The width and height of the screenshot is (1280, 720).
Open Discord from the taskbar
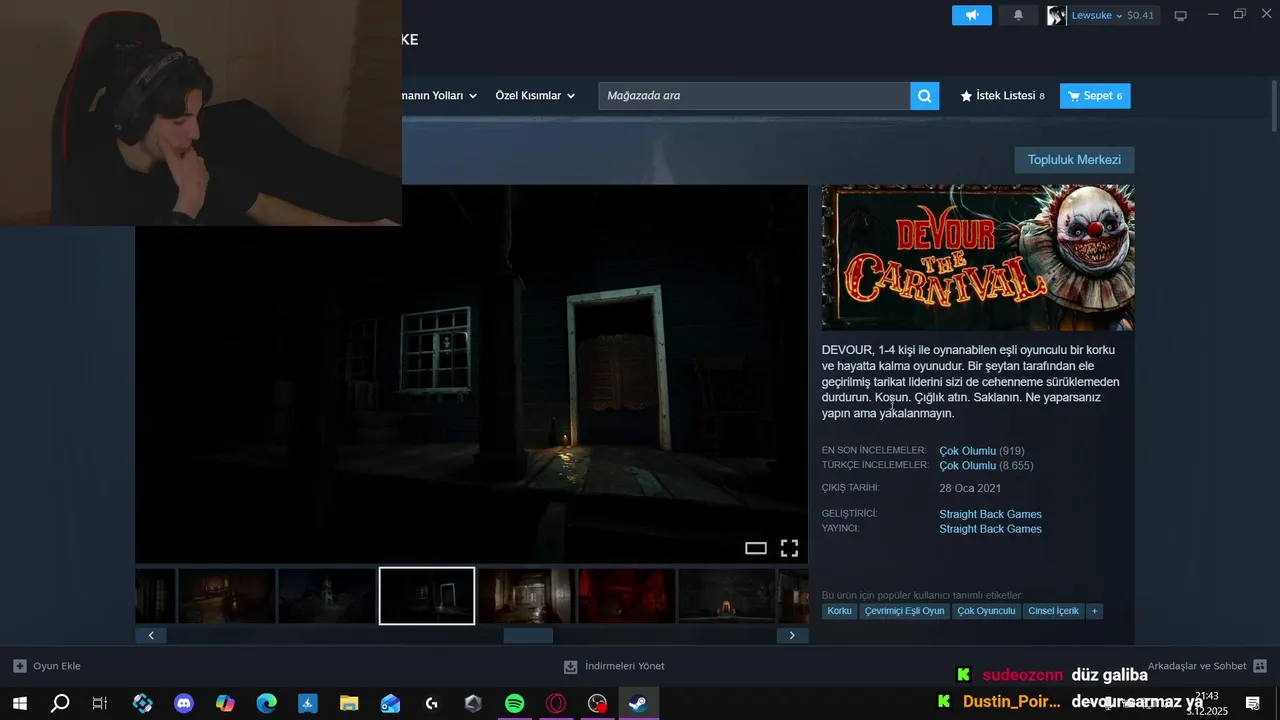184,703
